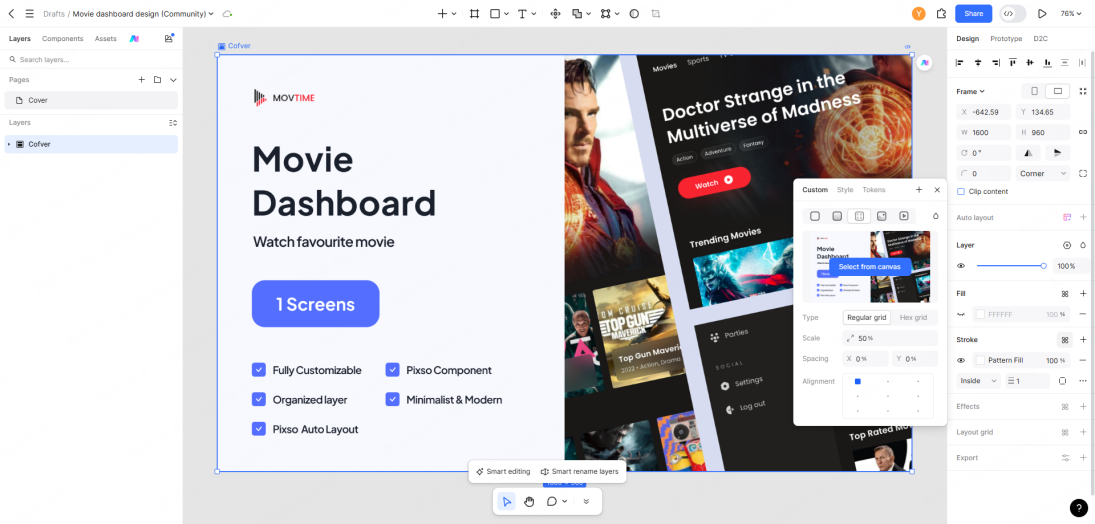Expand the bottom toolbar chevrons
The width and height of the screenshot is (1095, 524).
click(586, 501)
